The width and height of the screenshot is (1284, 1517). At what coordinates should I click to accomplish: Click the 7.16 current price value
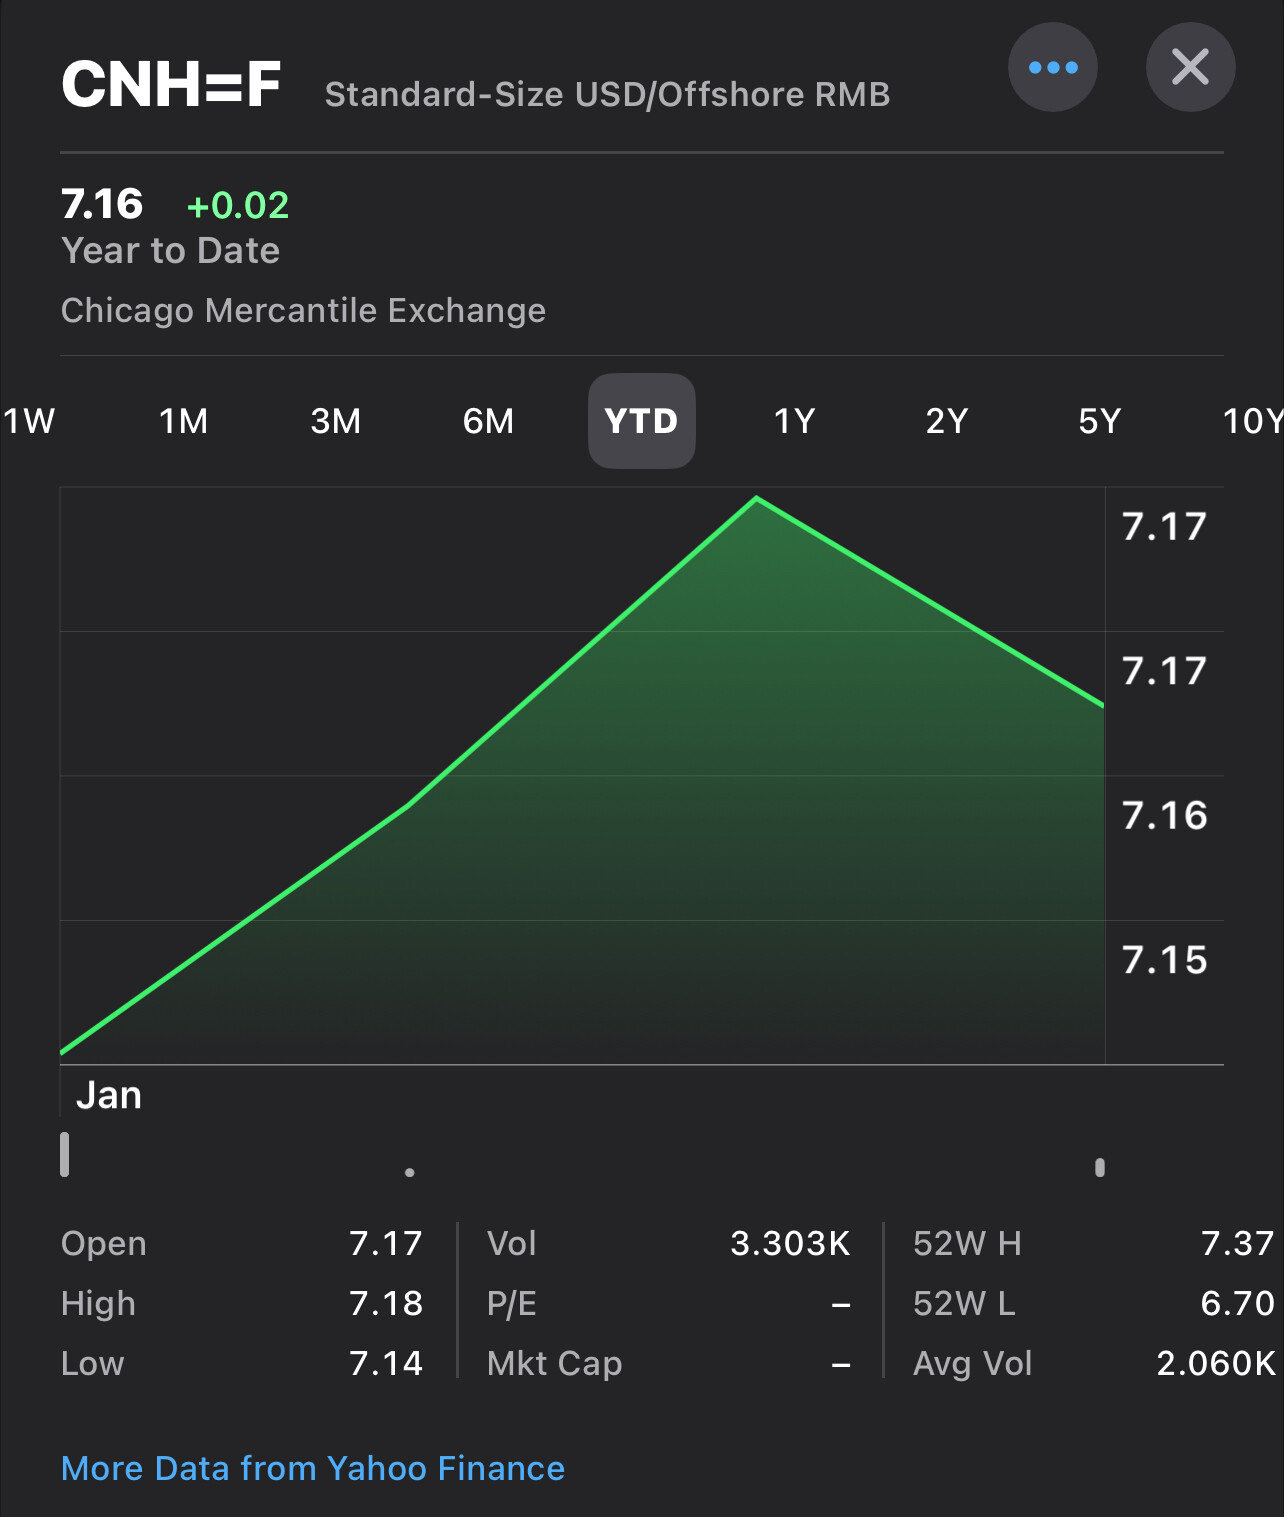[102, 204]
